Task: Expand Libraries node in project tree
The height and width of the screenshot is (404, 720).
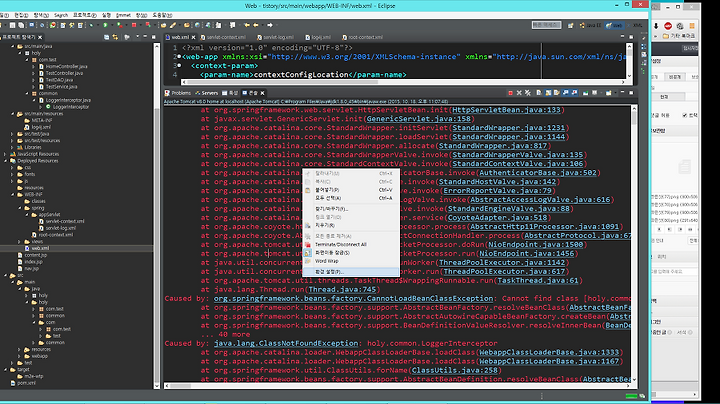Action: 12,147
